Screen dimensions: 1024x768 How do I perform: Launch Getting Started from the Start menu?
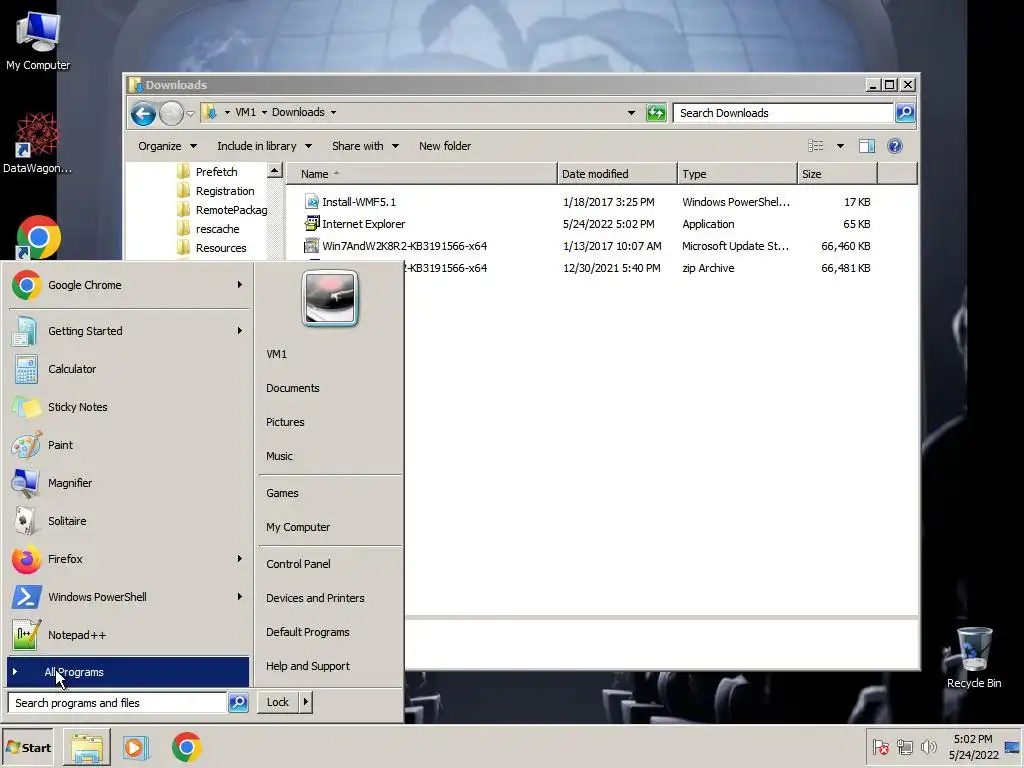(127, 330)
